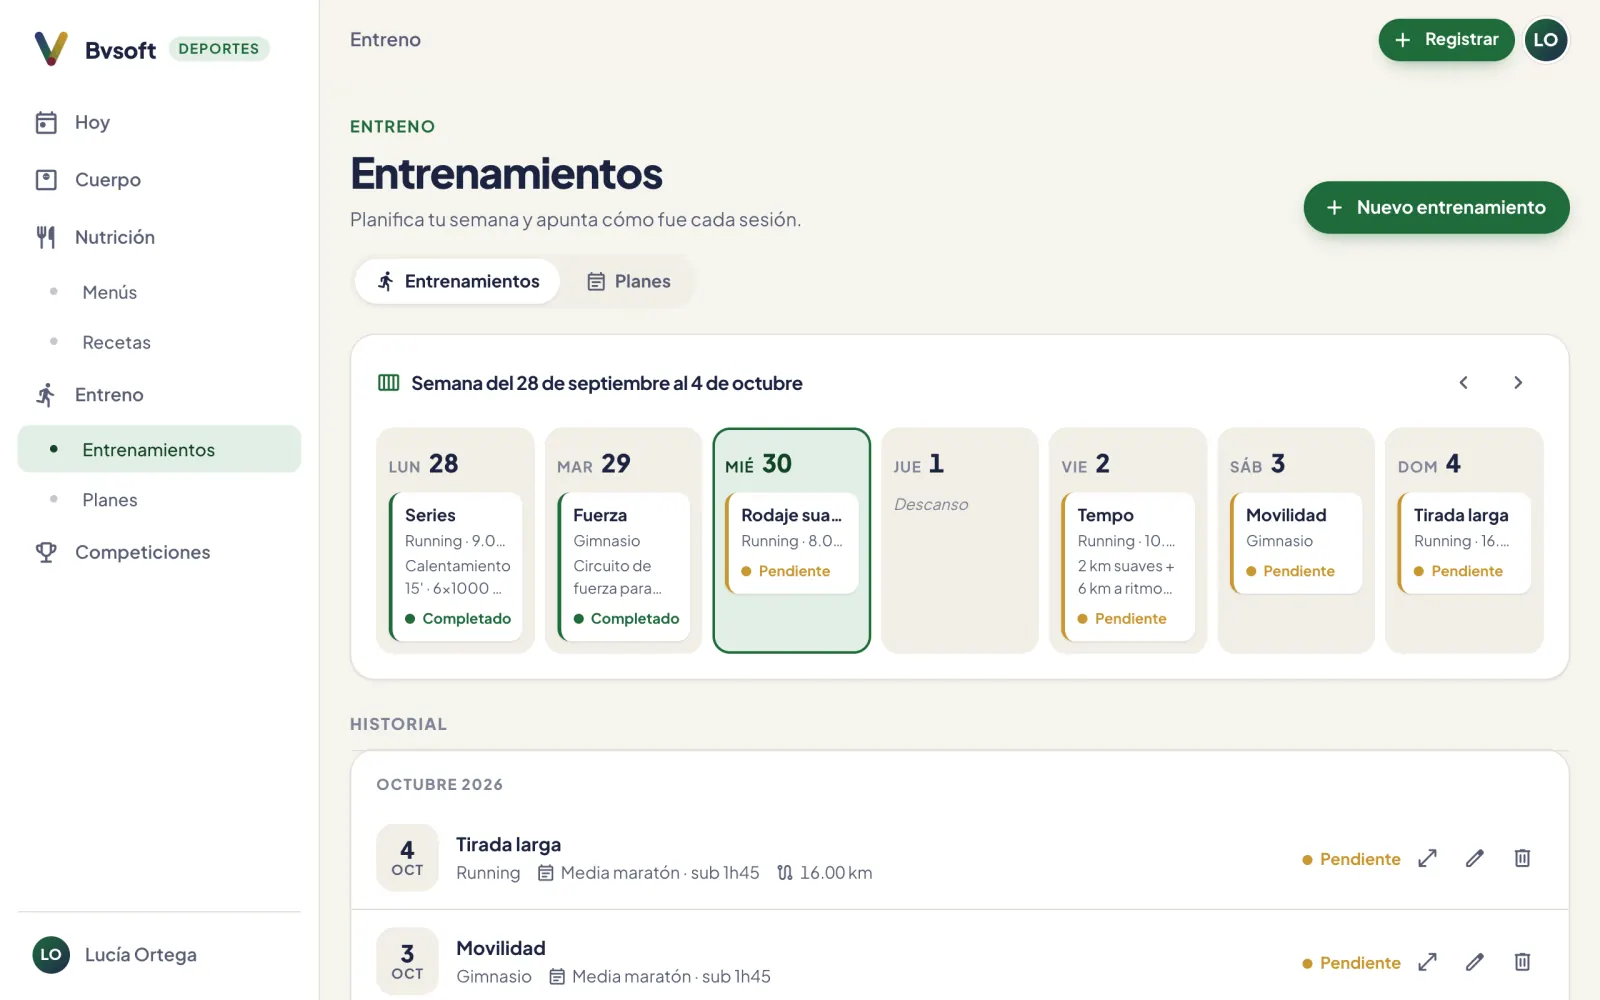This screenshot has width=1600, height=1000.
Task: Go to the next week
Action: 1518,383
